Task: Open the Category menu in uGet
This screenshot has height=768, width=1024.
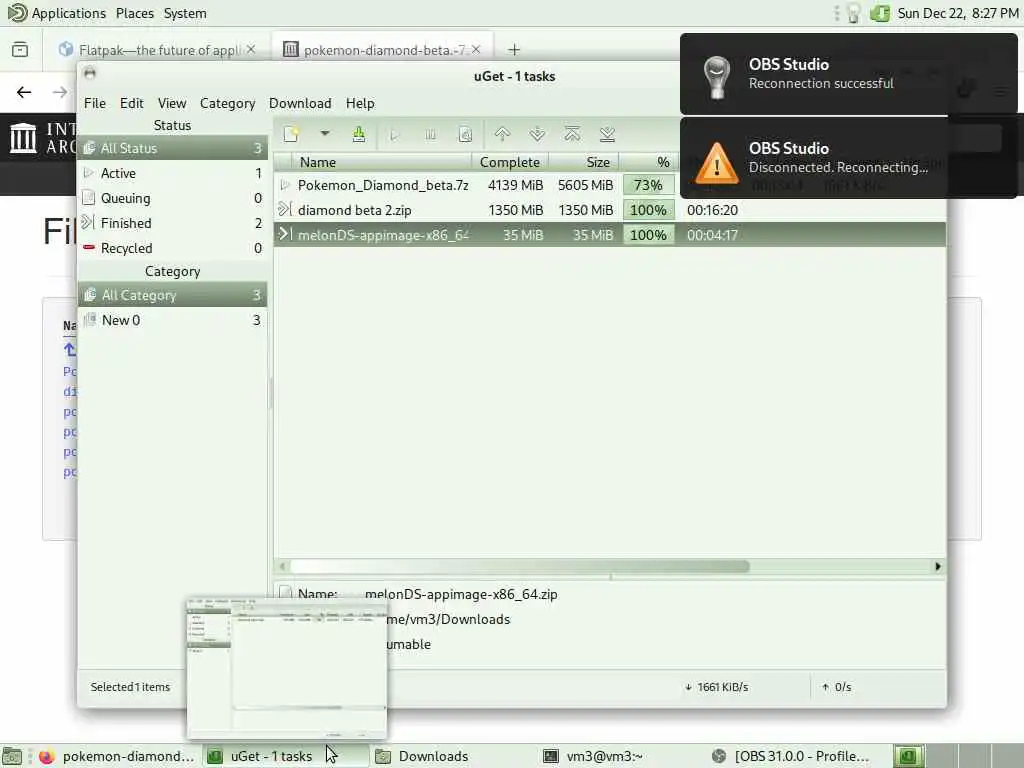Action: click(x=227, y=103)
